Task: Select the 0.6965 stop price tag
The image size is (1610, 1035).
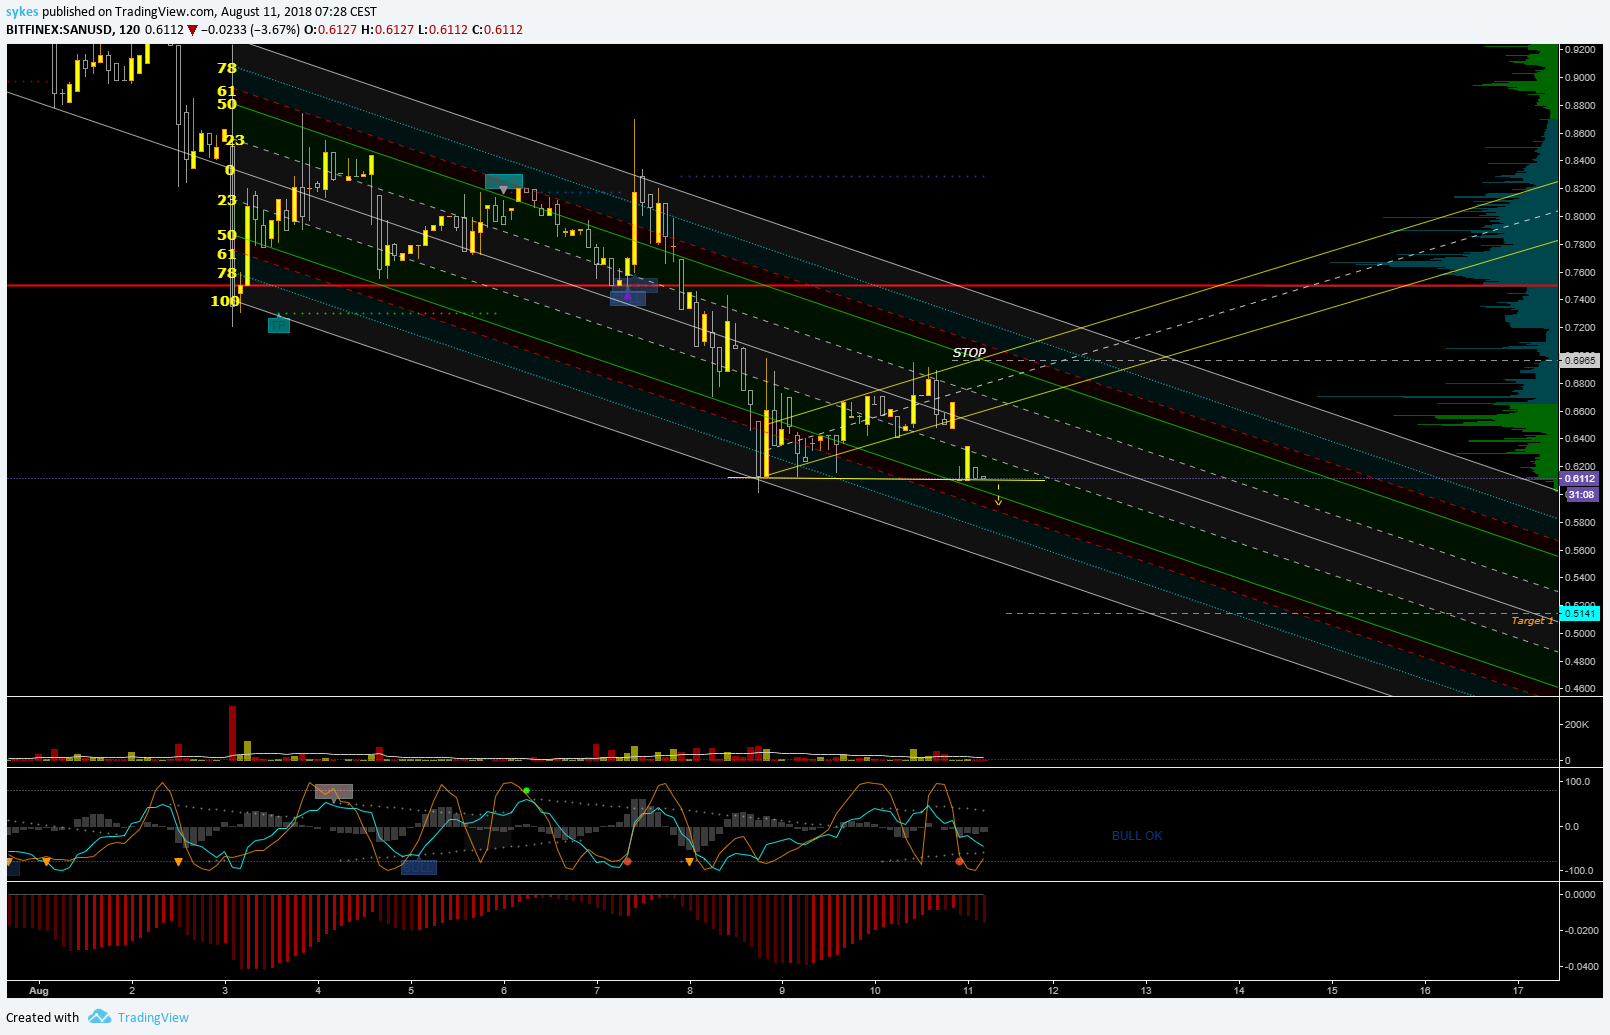Action: [1580, 360]
